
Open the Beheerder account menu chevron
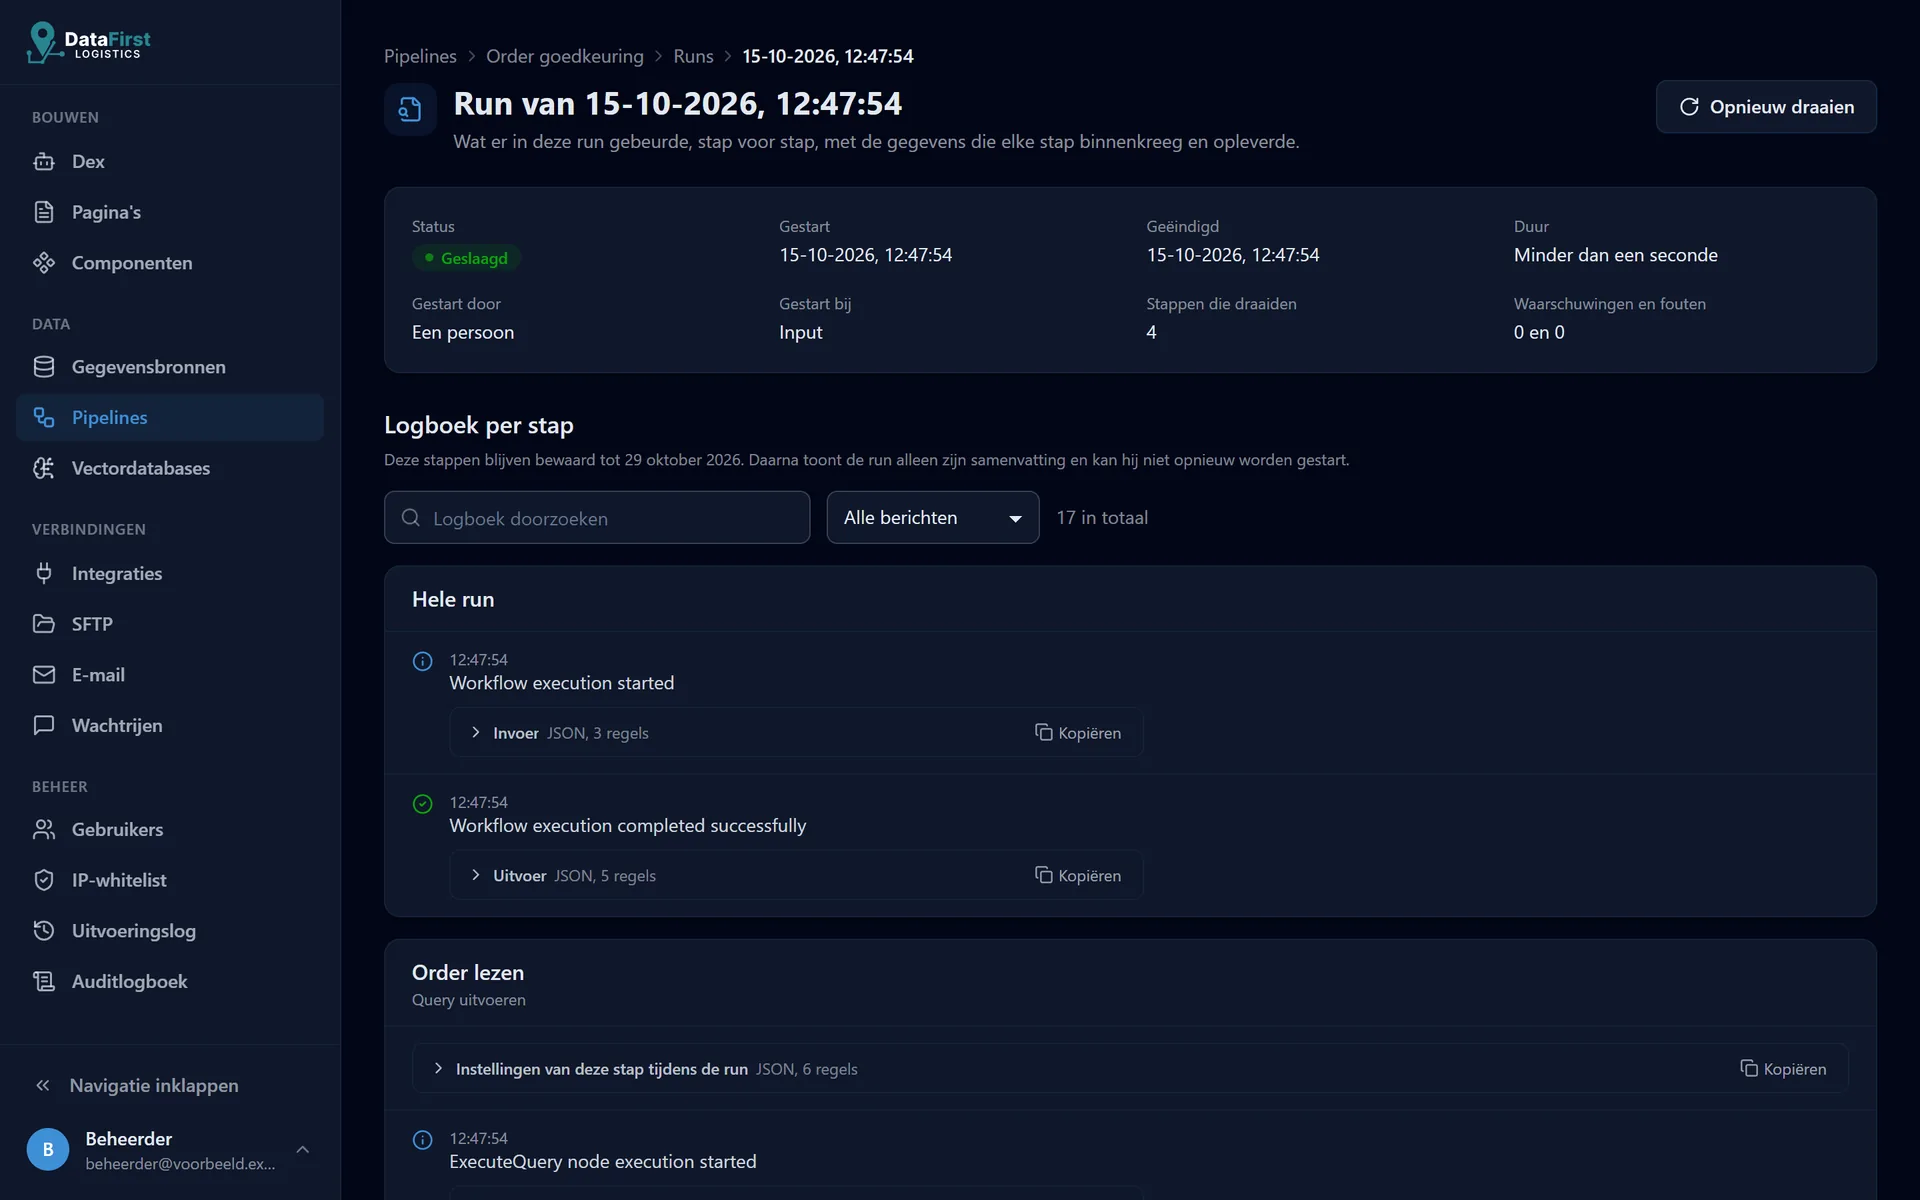pyautogui.click(x=303, y=1150)
